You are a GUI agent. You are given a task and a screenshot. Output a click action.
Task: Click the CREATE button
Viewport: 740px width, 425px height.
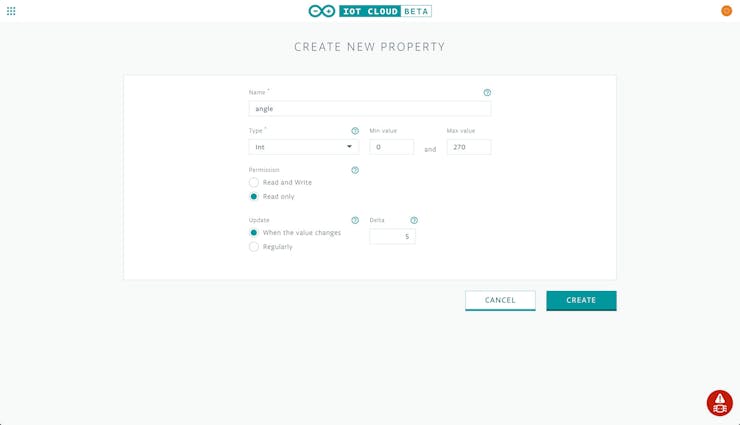[x=581, y=300]
